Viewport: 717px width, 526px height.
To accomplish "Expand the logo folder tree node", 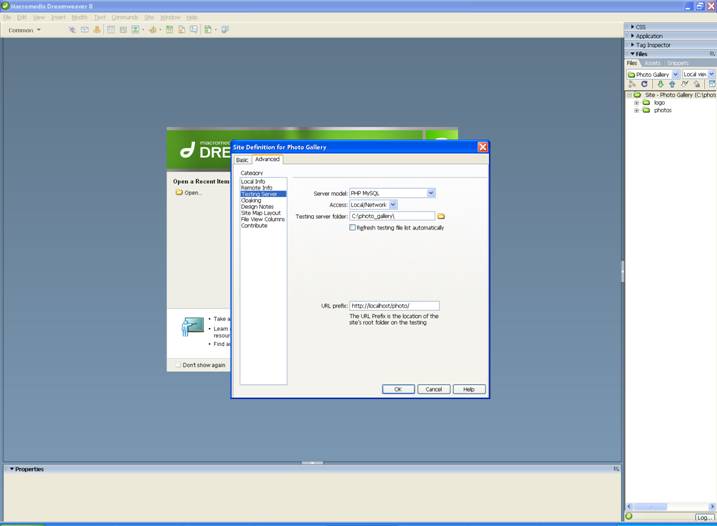I will click(x=637, y=103).
